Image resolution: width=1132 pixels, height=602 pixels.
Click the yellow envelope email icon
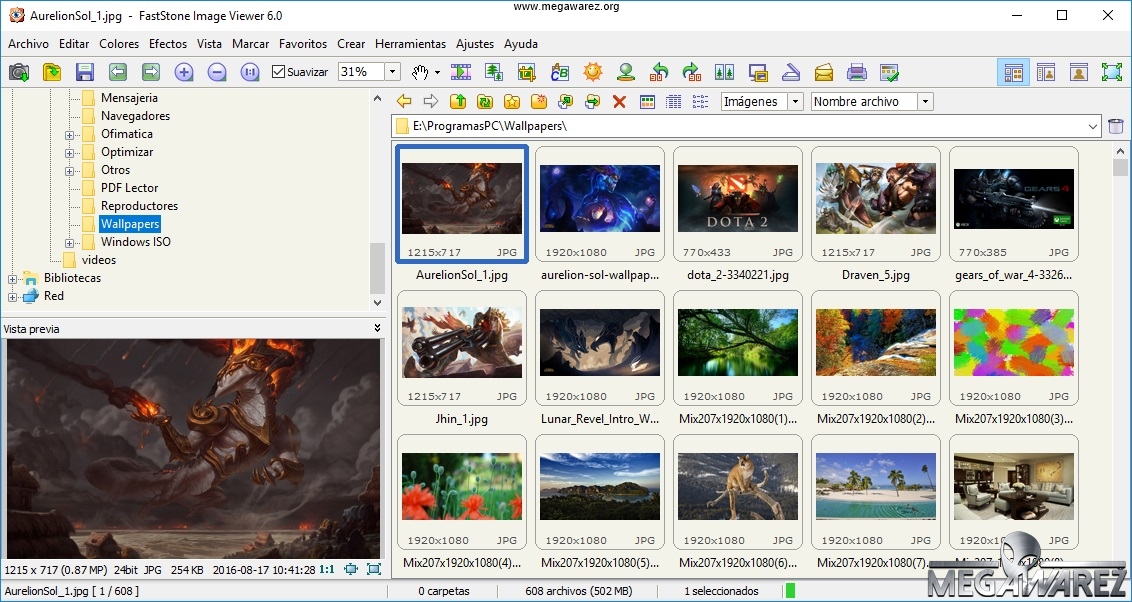824,72
